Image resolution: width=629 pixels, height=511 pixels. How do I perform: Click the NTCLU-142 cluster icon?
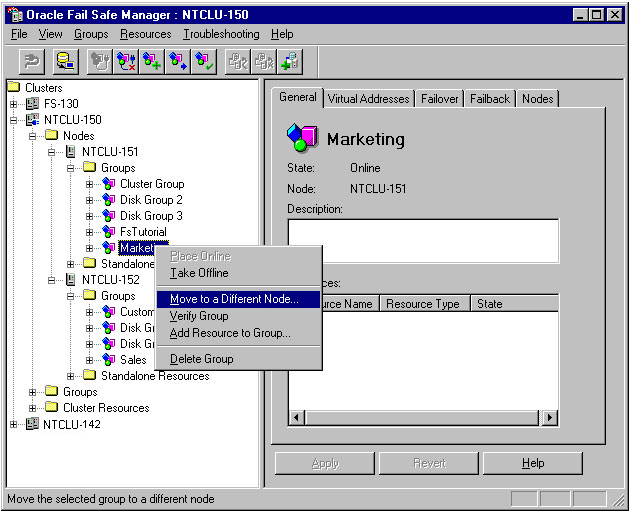(32, 424)
